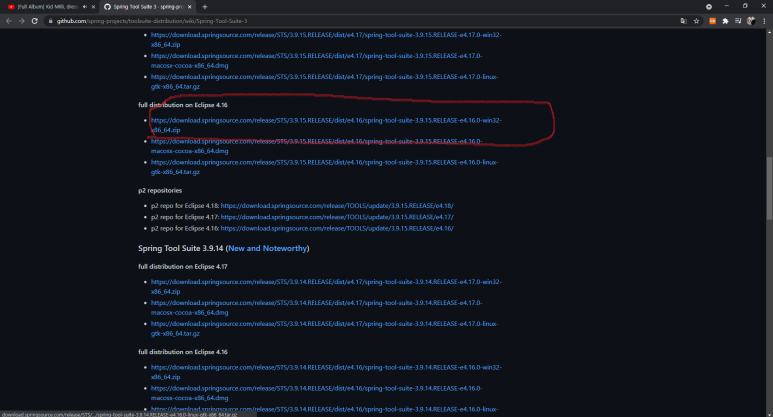Open the 3.9.14 New and Noteworthy link
This screenshot has height=417, width=773.
(267, 248)
